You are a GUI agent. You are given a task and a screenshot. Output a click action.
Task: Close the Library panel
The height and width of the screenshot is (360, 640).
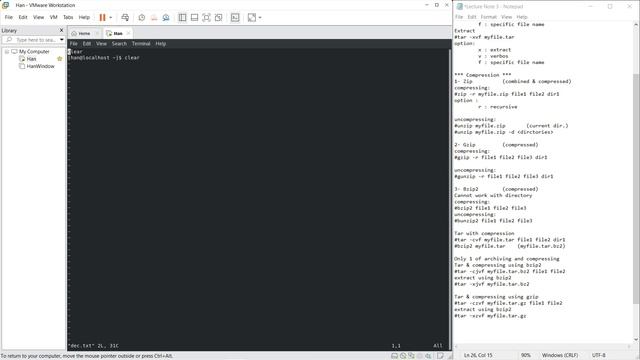pos(62,30)
